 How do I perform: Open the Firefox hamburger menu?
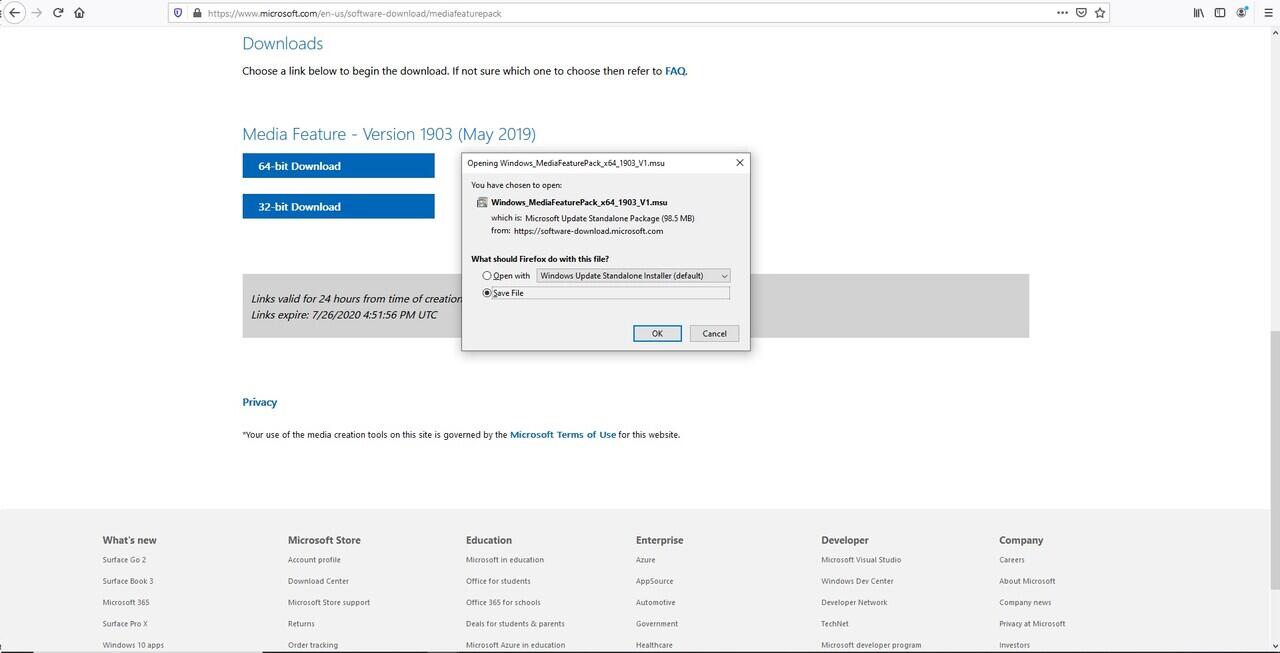click(x=1267, y=13)
